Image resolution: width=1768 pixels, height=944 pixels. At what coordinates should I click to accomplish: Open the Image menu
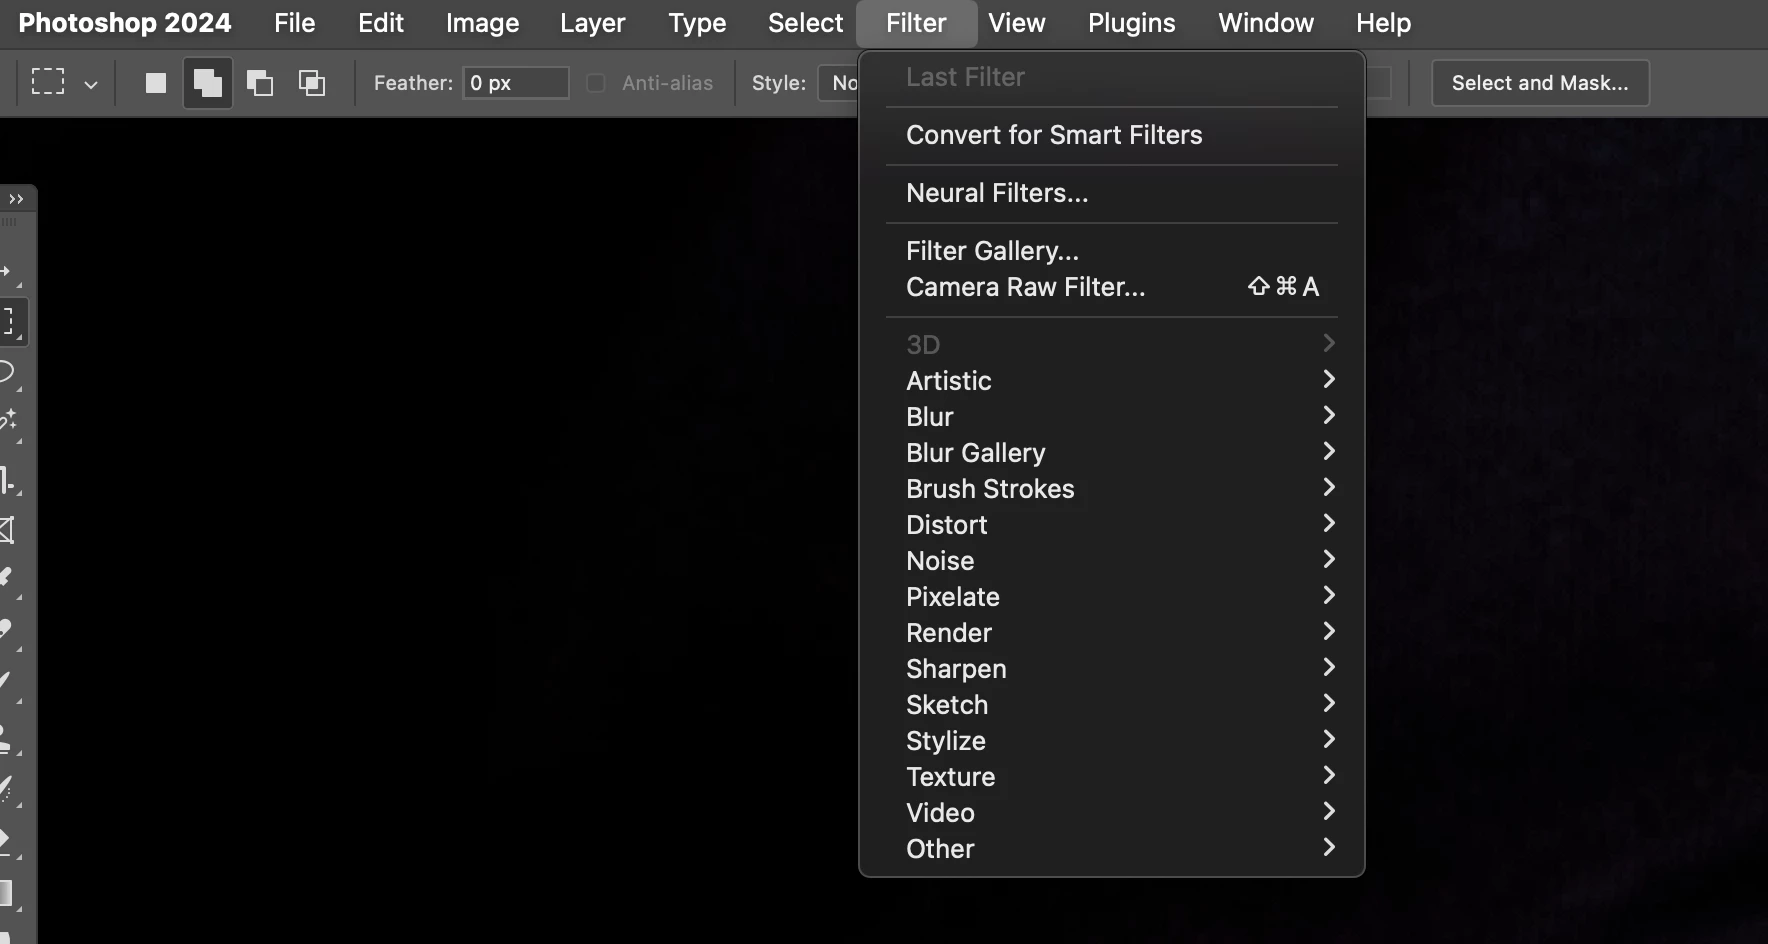[482, 23]
